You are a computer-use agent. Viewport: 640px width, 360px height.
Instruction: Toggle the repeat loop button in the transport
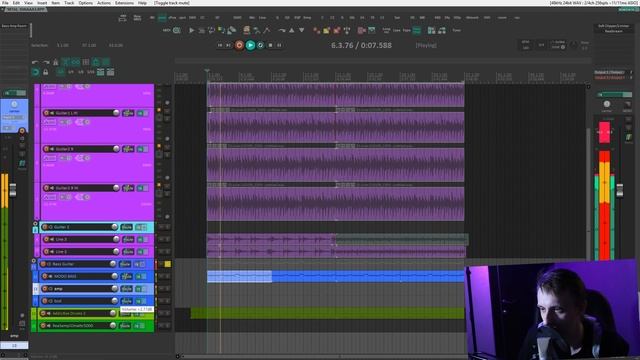260,45
